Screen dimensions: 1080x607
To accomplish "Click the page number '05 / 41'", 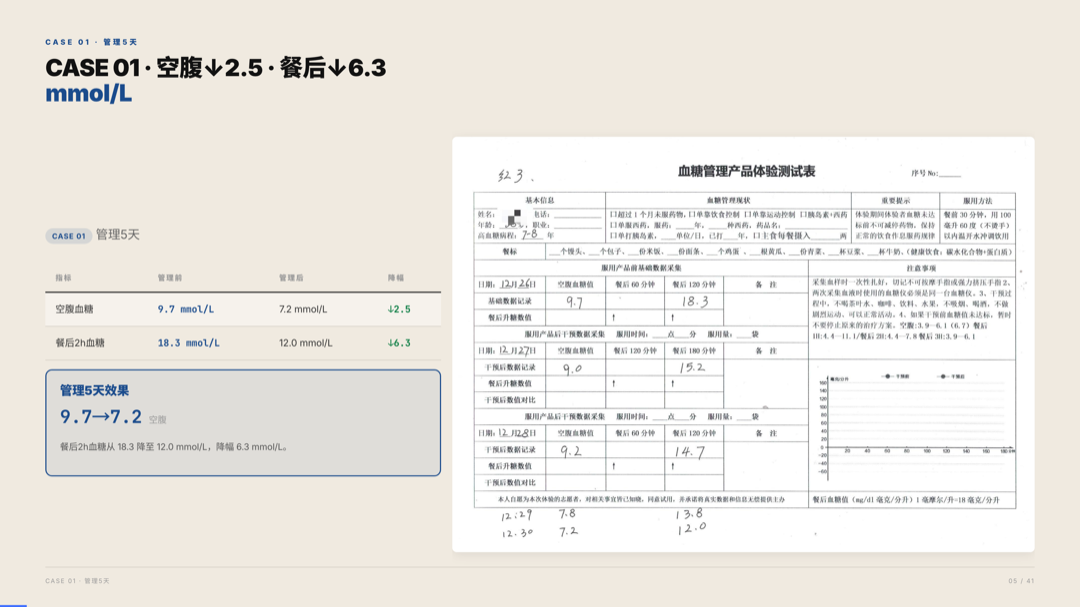I will click(1021, 581).
